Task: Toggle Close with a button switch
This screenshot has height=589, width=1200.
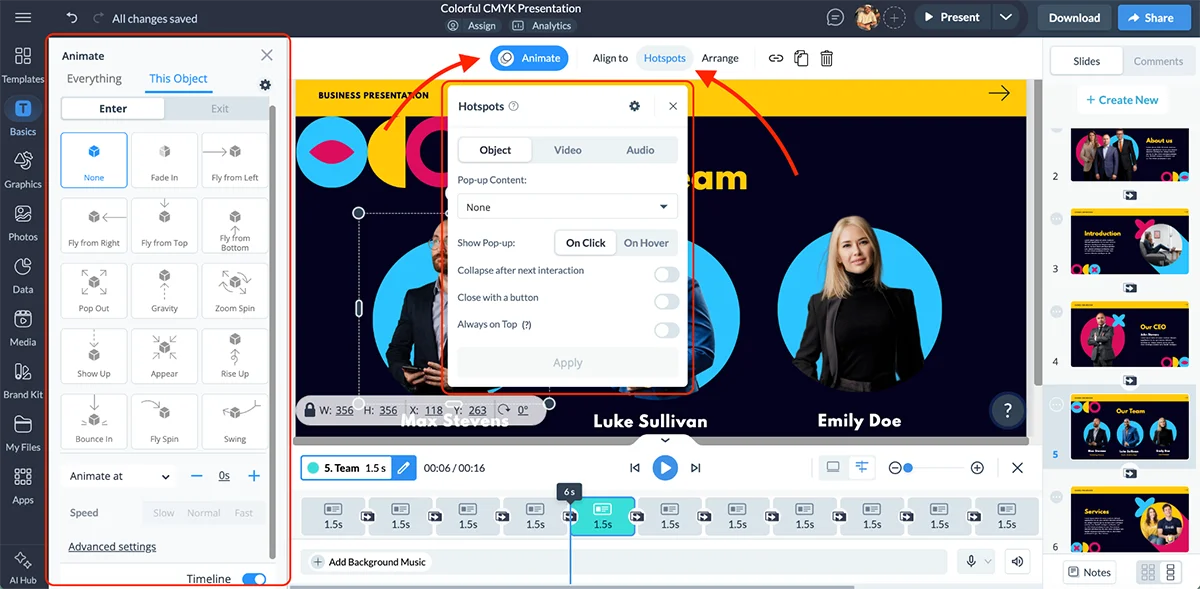Action: point(666,302)
